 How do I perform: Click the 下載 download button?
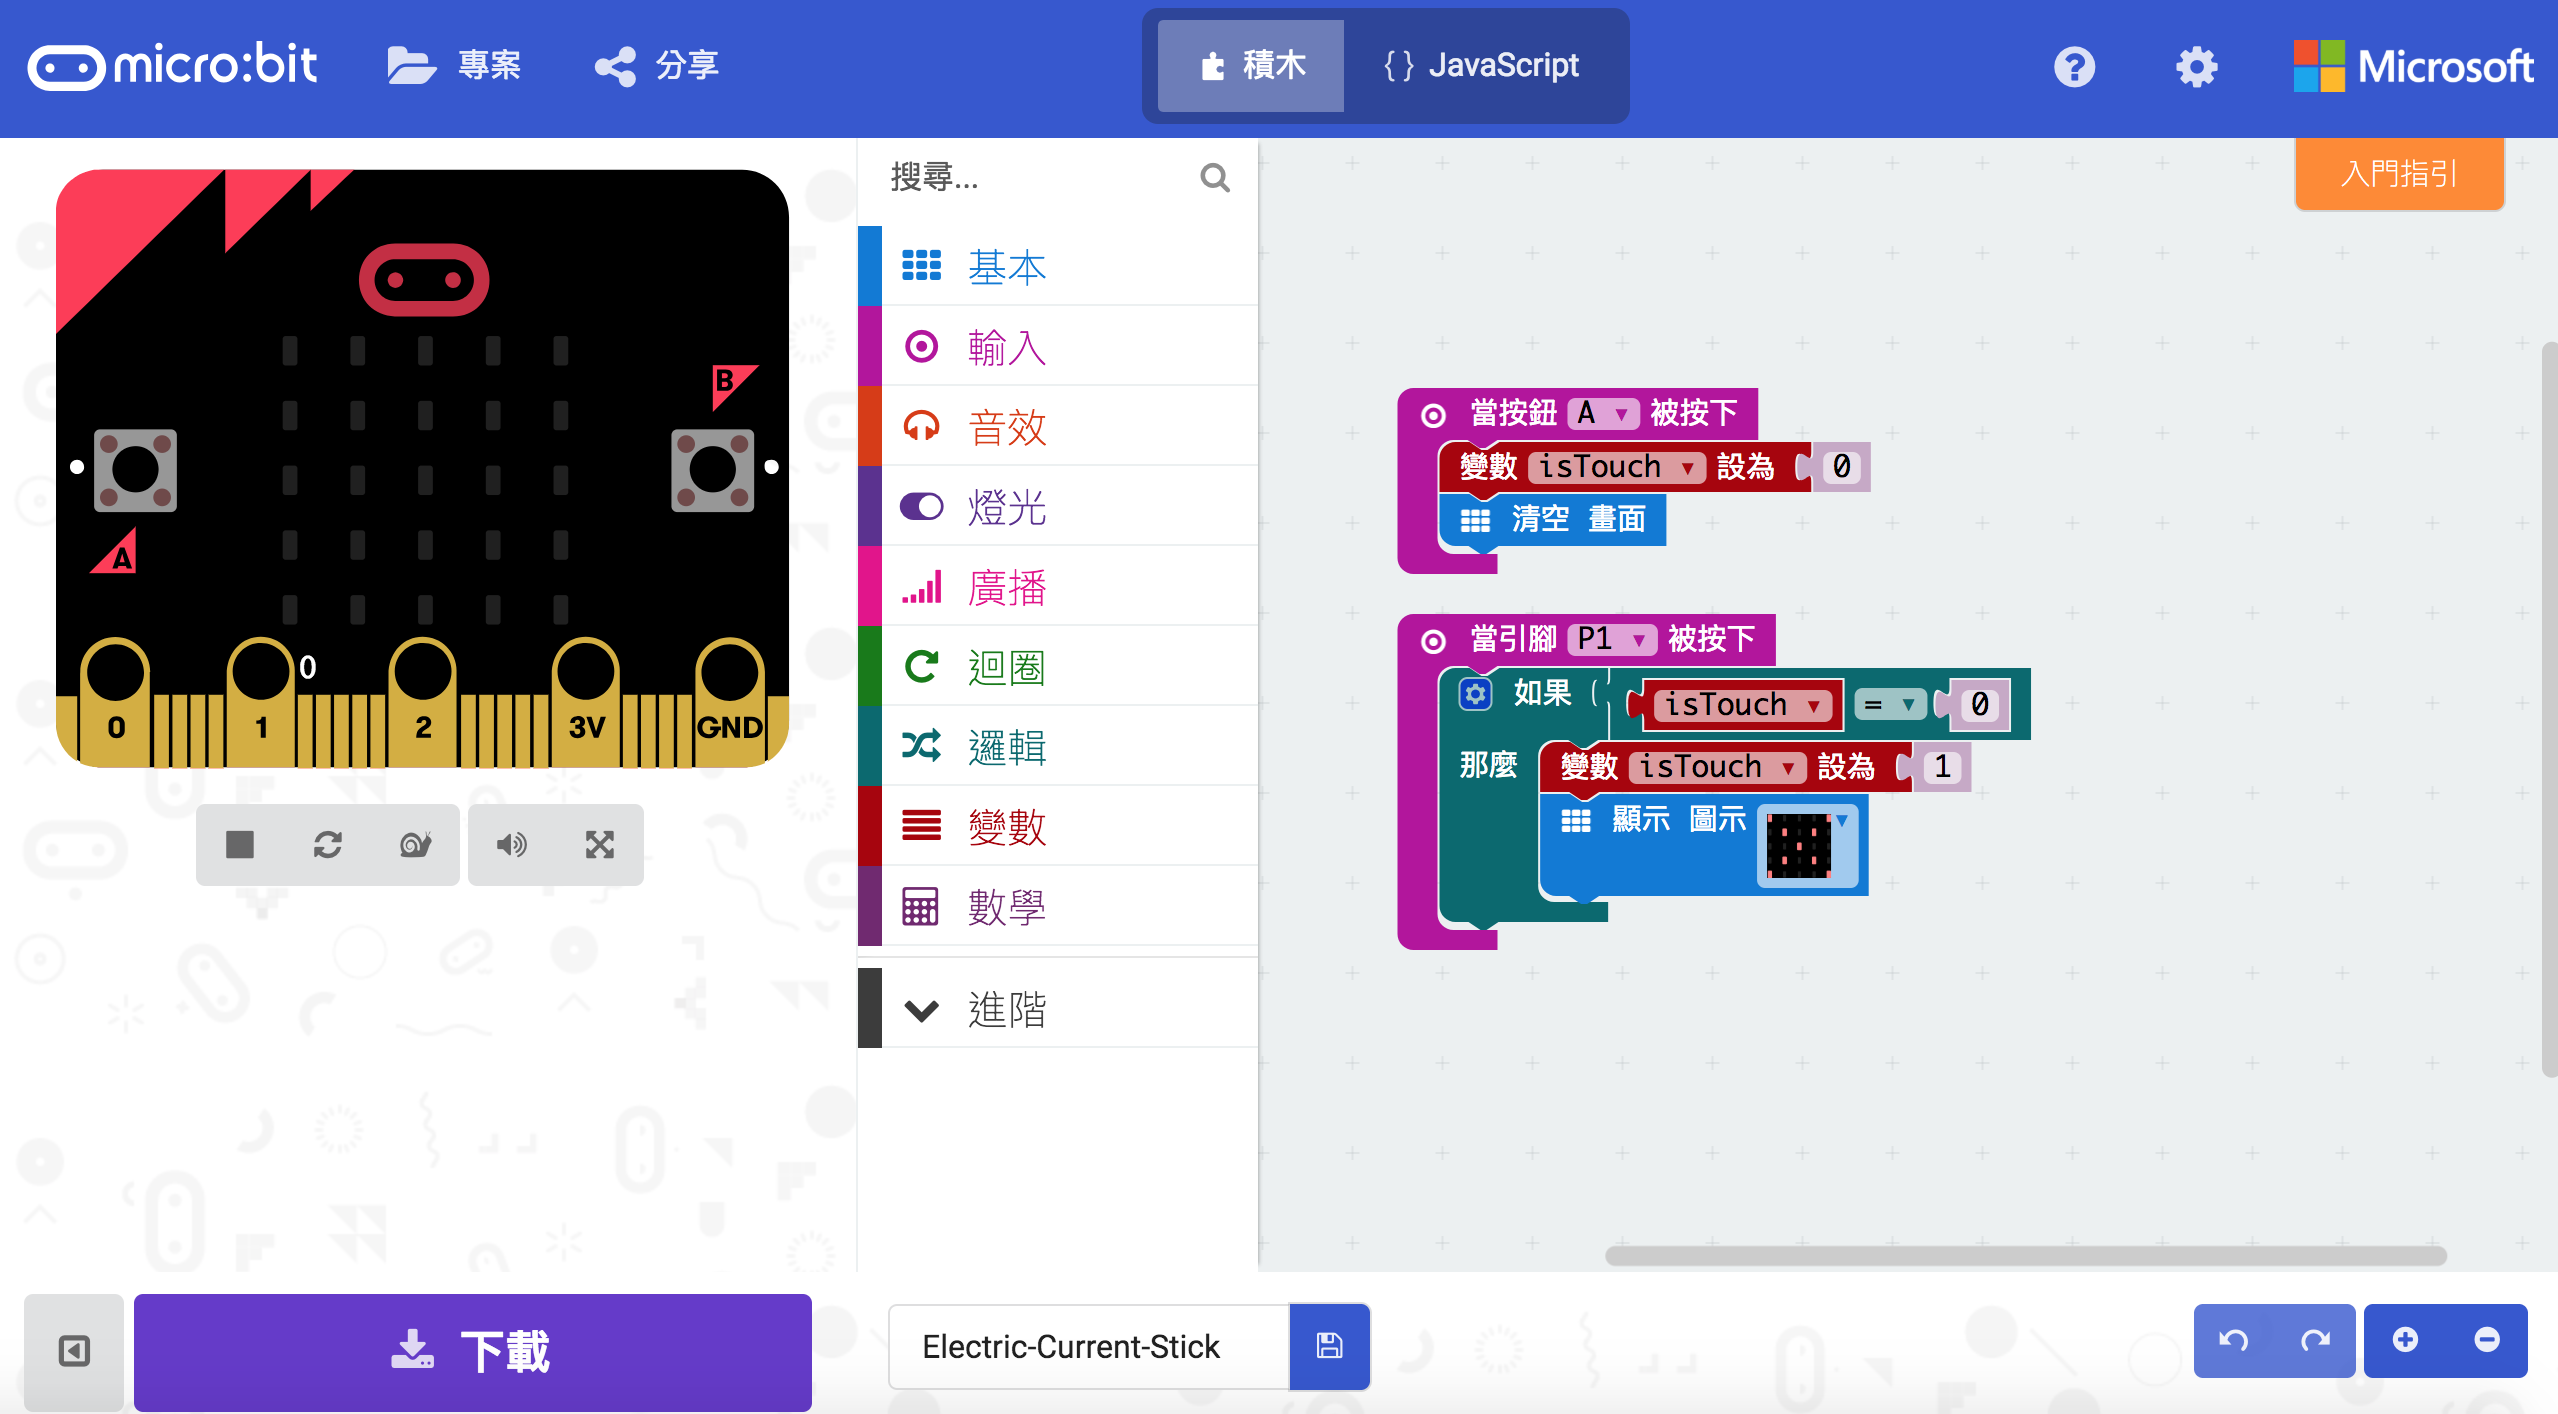point(472,1352)
